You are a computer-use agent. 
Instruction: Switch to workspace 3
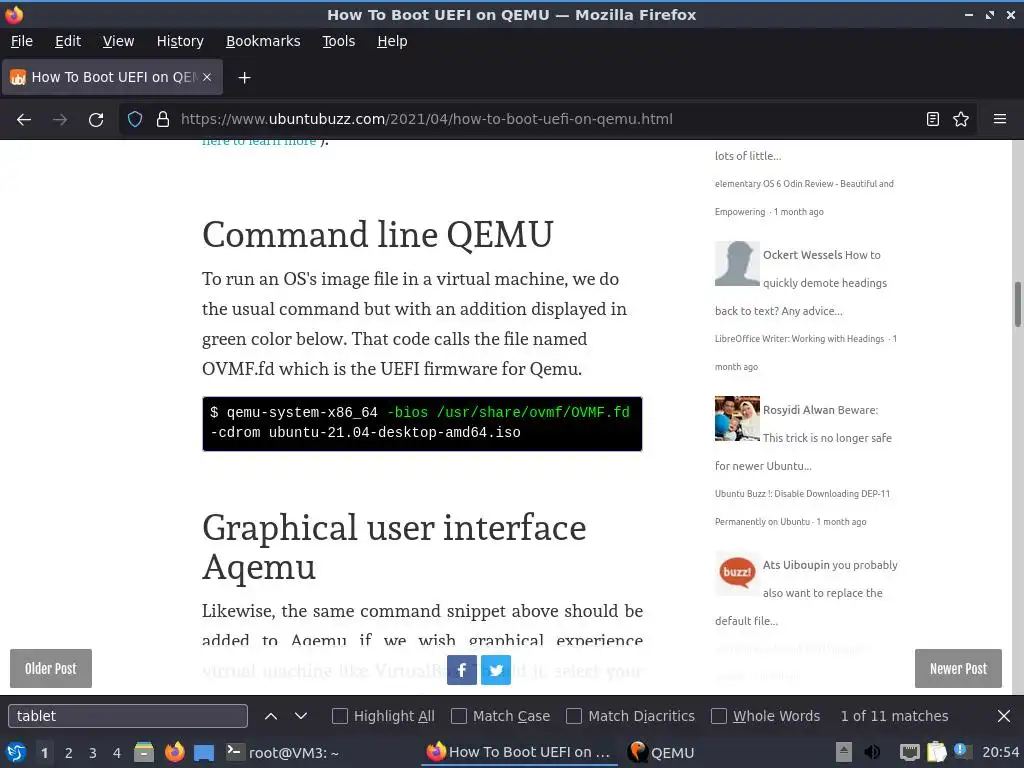[x=93, y=752]
